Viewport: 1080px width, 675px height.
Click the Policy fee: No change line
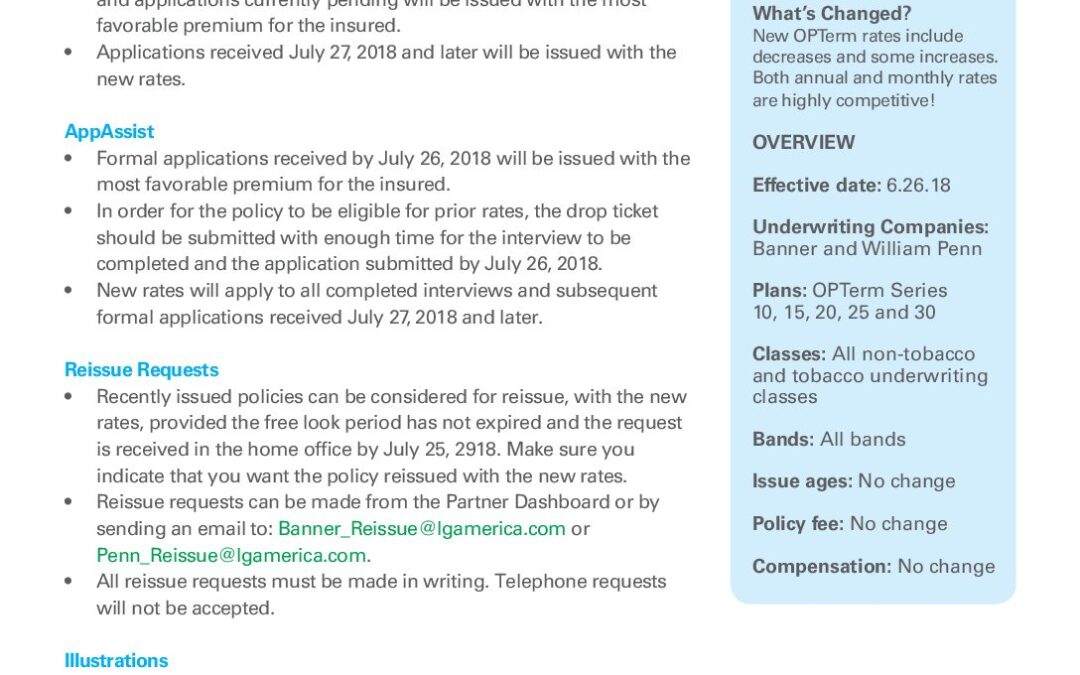click(849, 524)
